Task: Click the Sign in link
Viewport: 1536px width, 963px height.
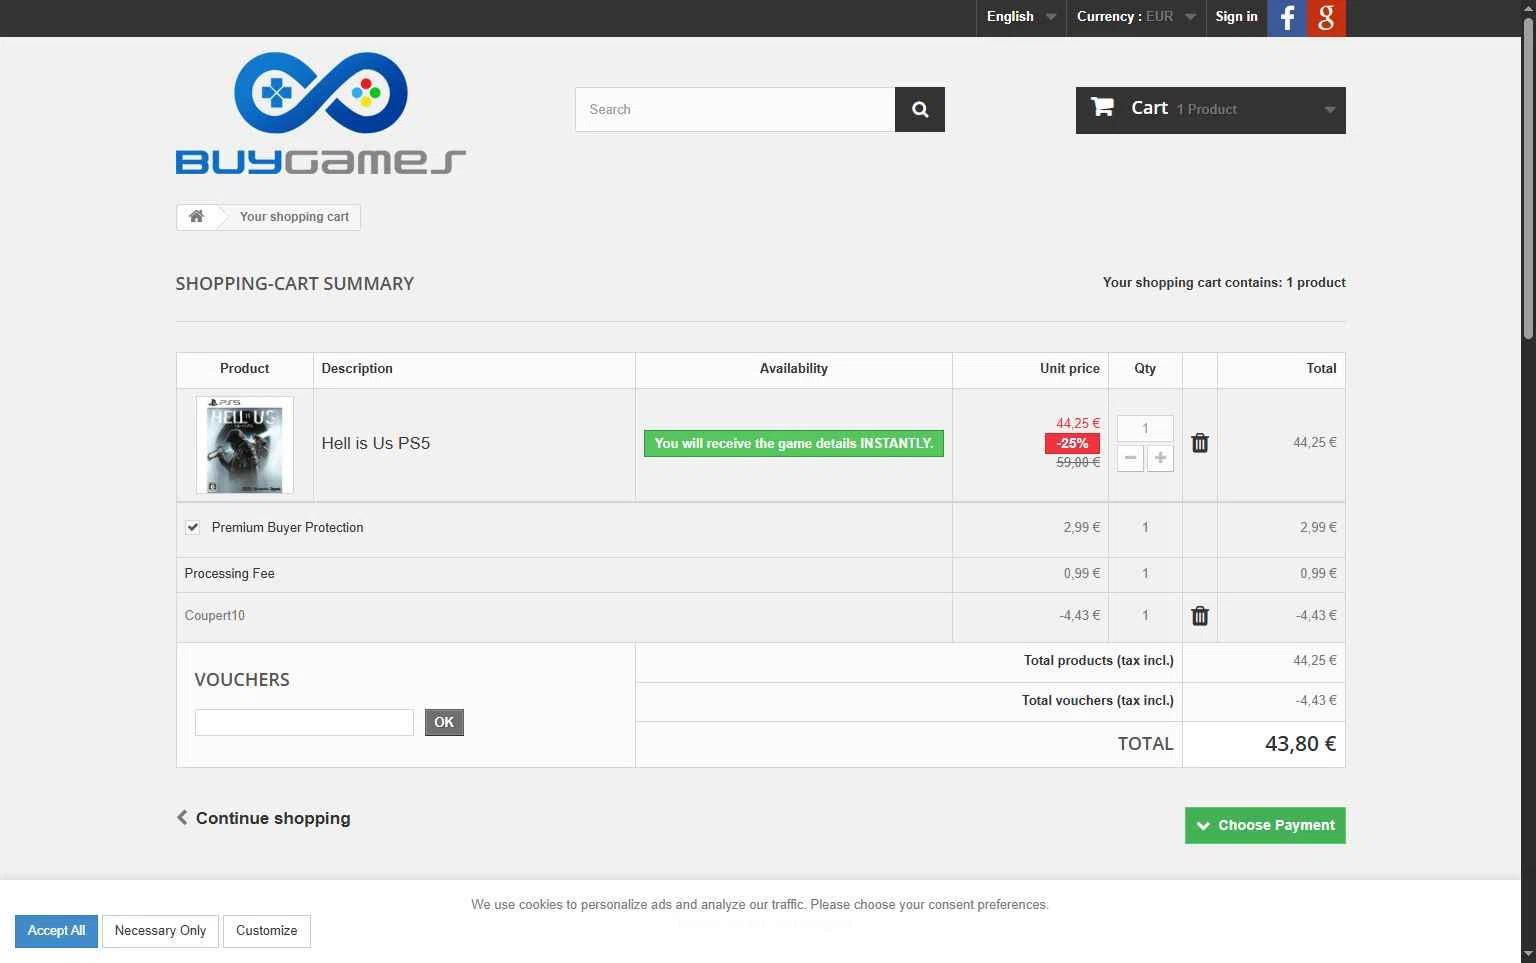Action: (x=1236, y=17)
